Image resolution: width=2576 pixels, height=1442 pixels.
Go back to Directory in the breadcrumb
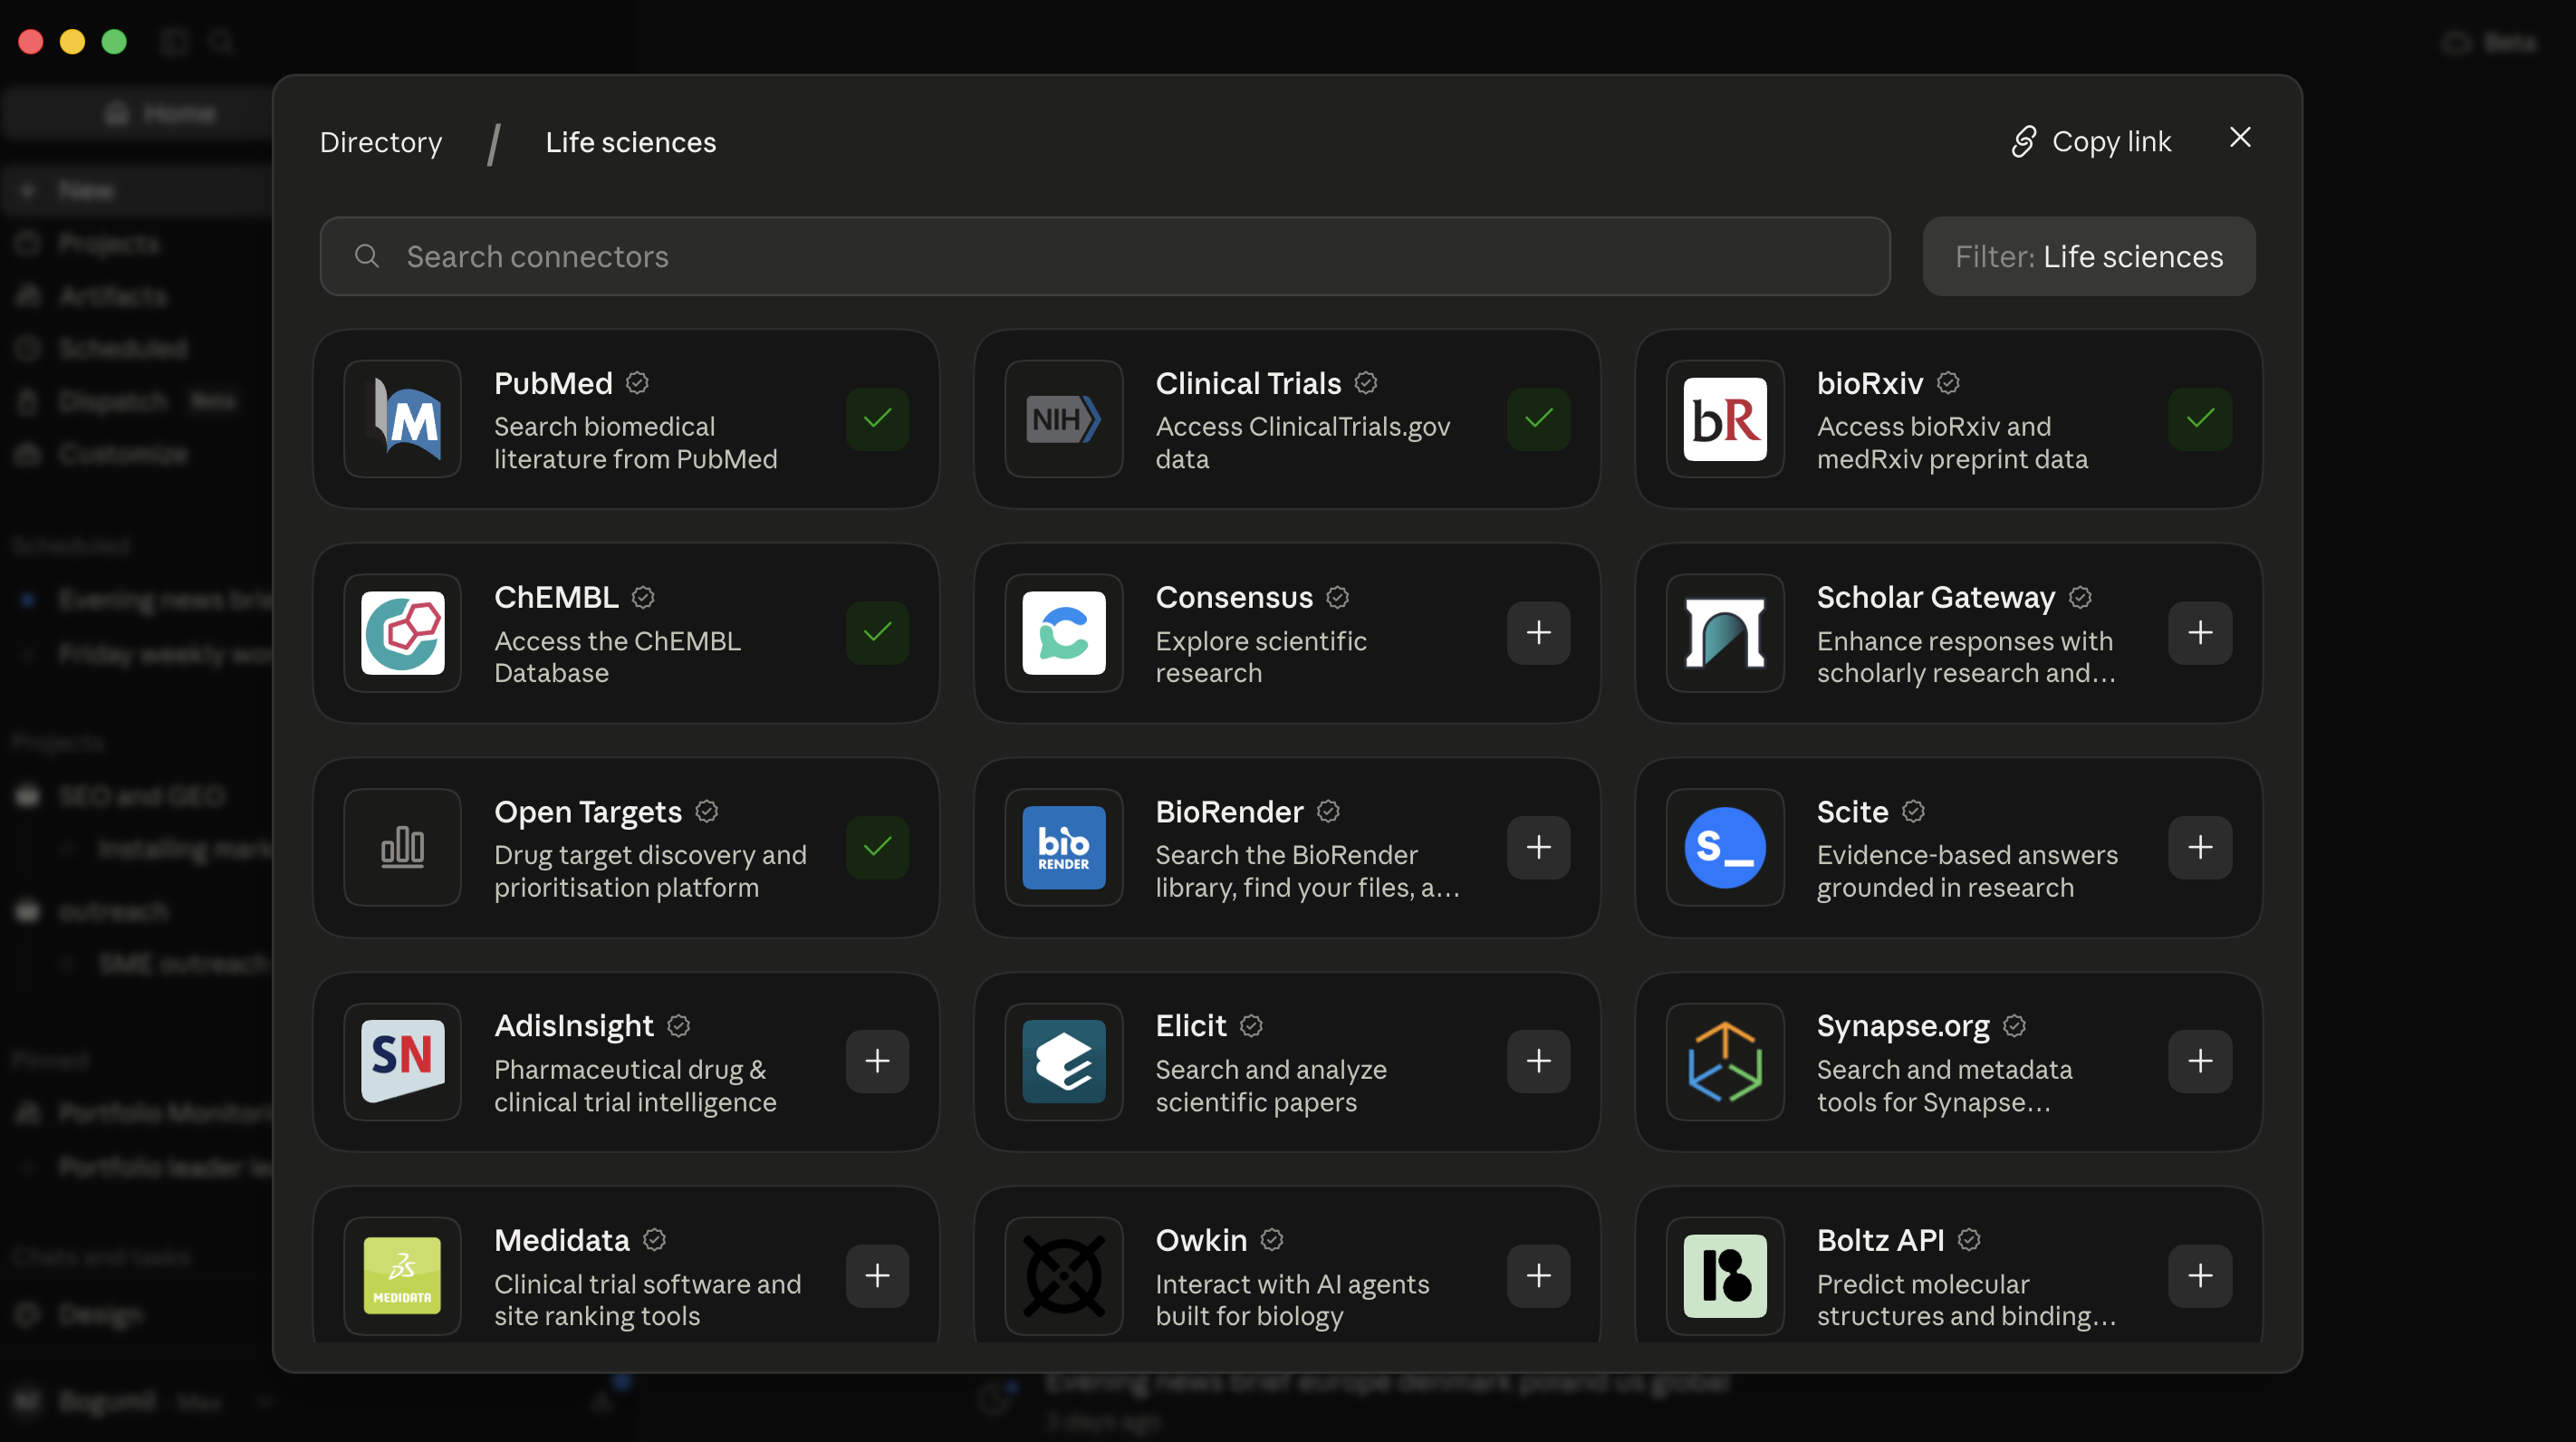coord(381,142)
